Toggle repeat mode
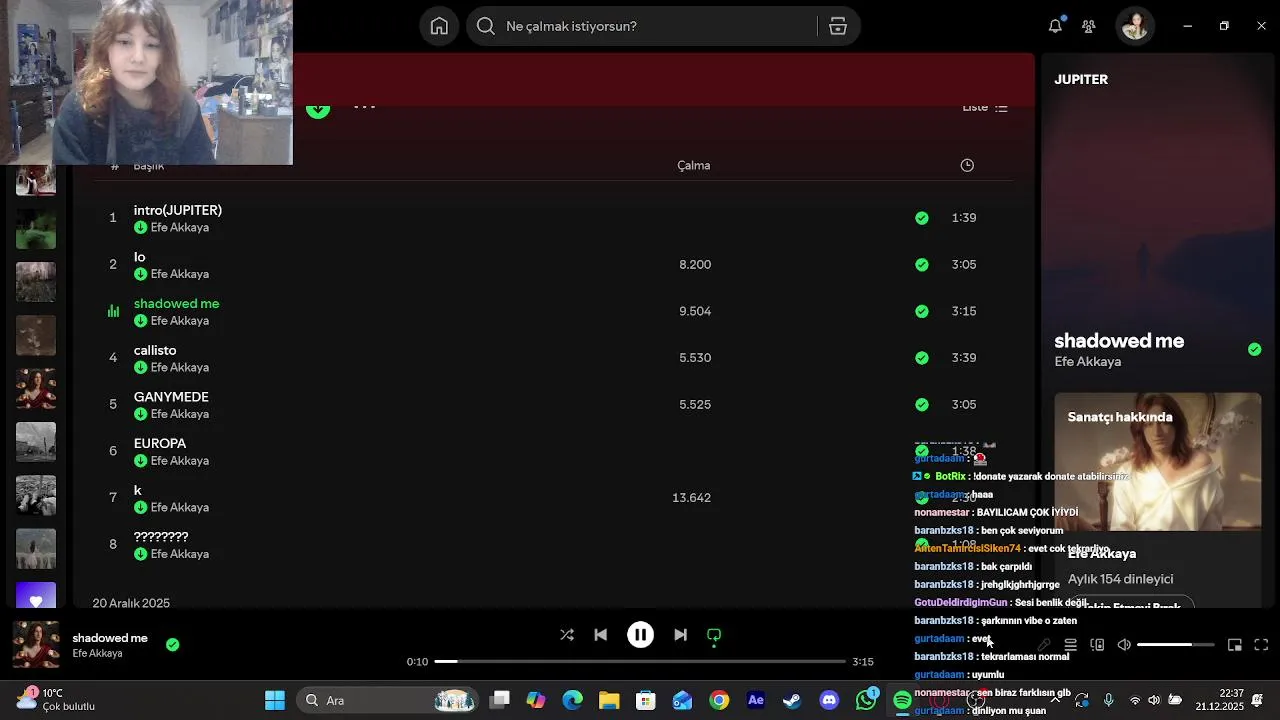The image size is (1280, 720). (x=714, y=635)
